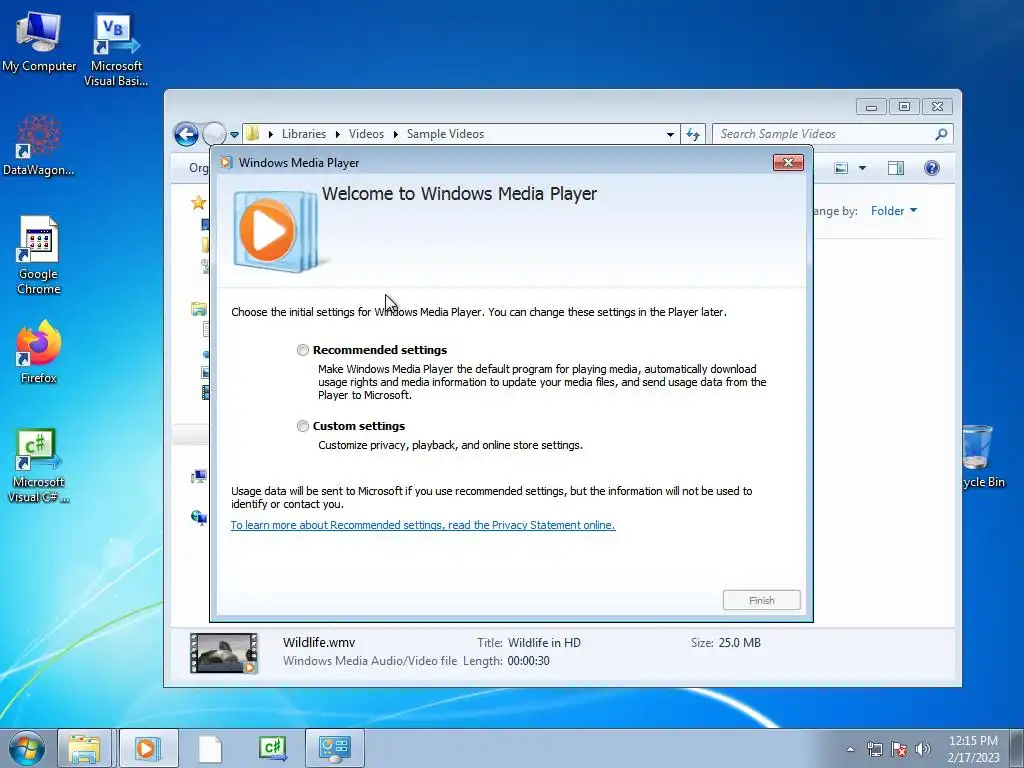Screen dimensions: 1024x768
Task: Select the Recommended settings radio button
Action: click(302, 350)
